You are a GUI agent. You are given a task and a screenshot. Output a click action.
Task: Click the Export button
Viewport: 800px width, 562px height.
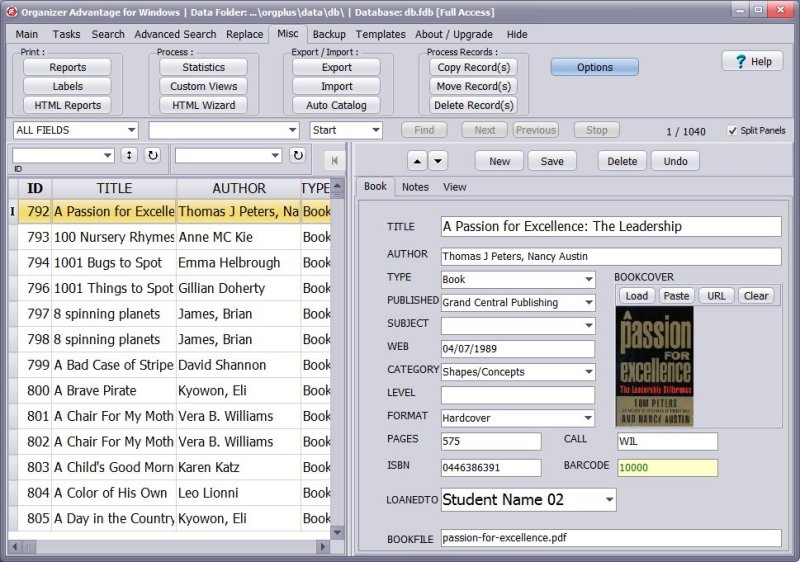coord(336,67)
